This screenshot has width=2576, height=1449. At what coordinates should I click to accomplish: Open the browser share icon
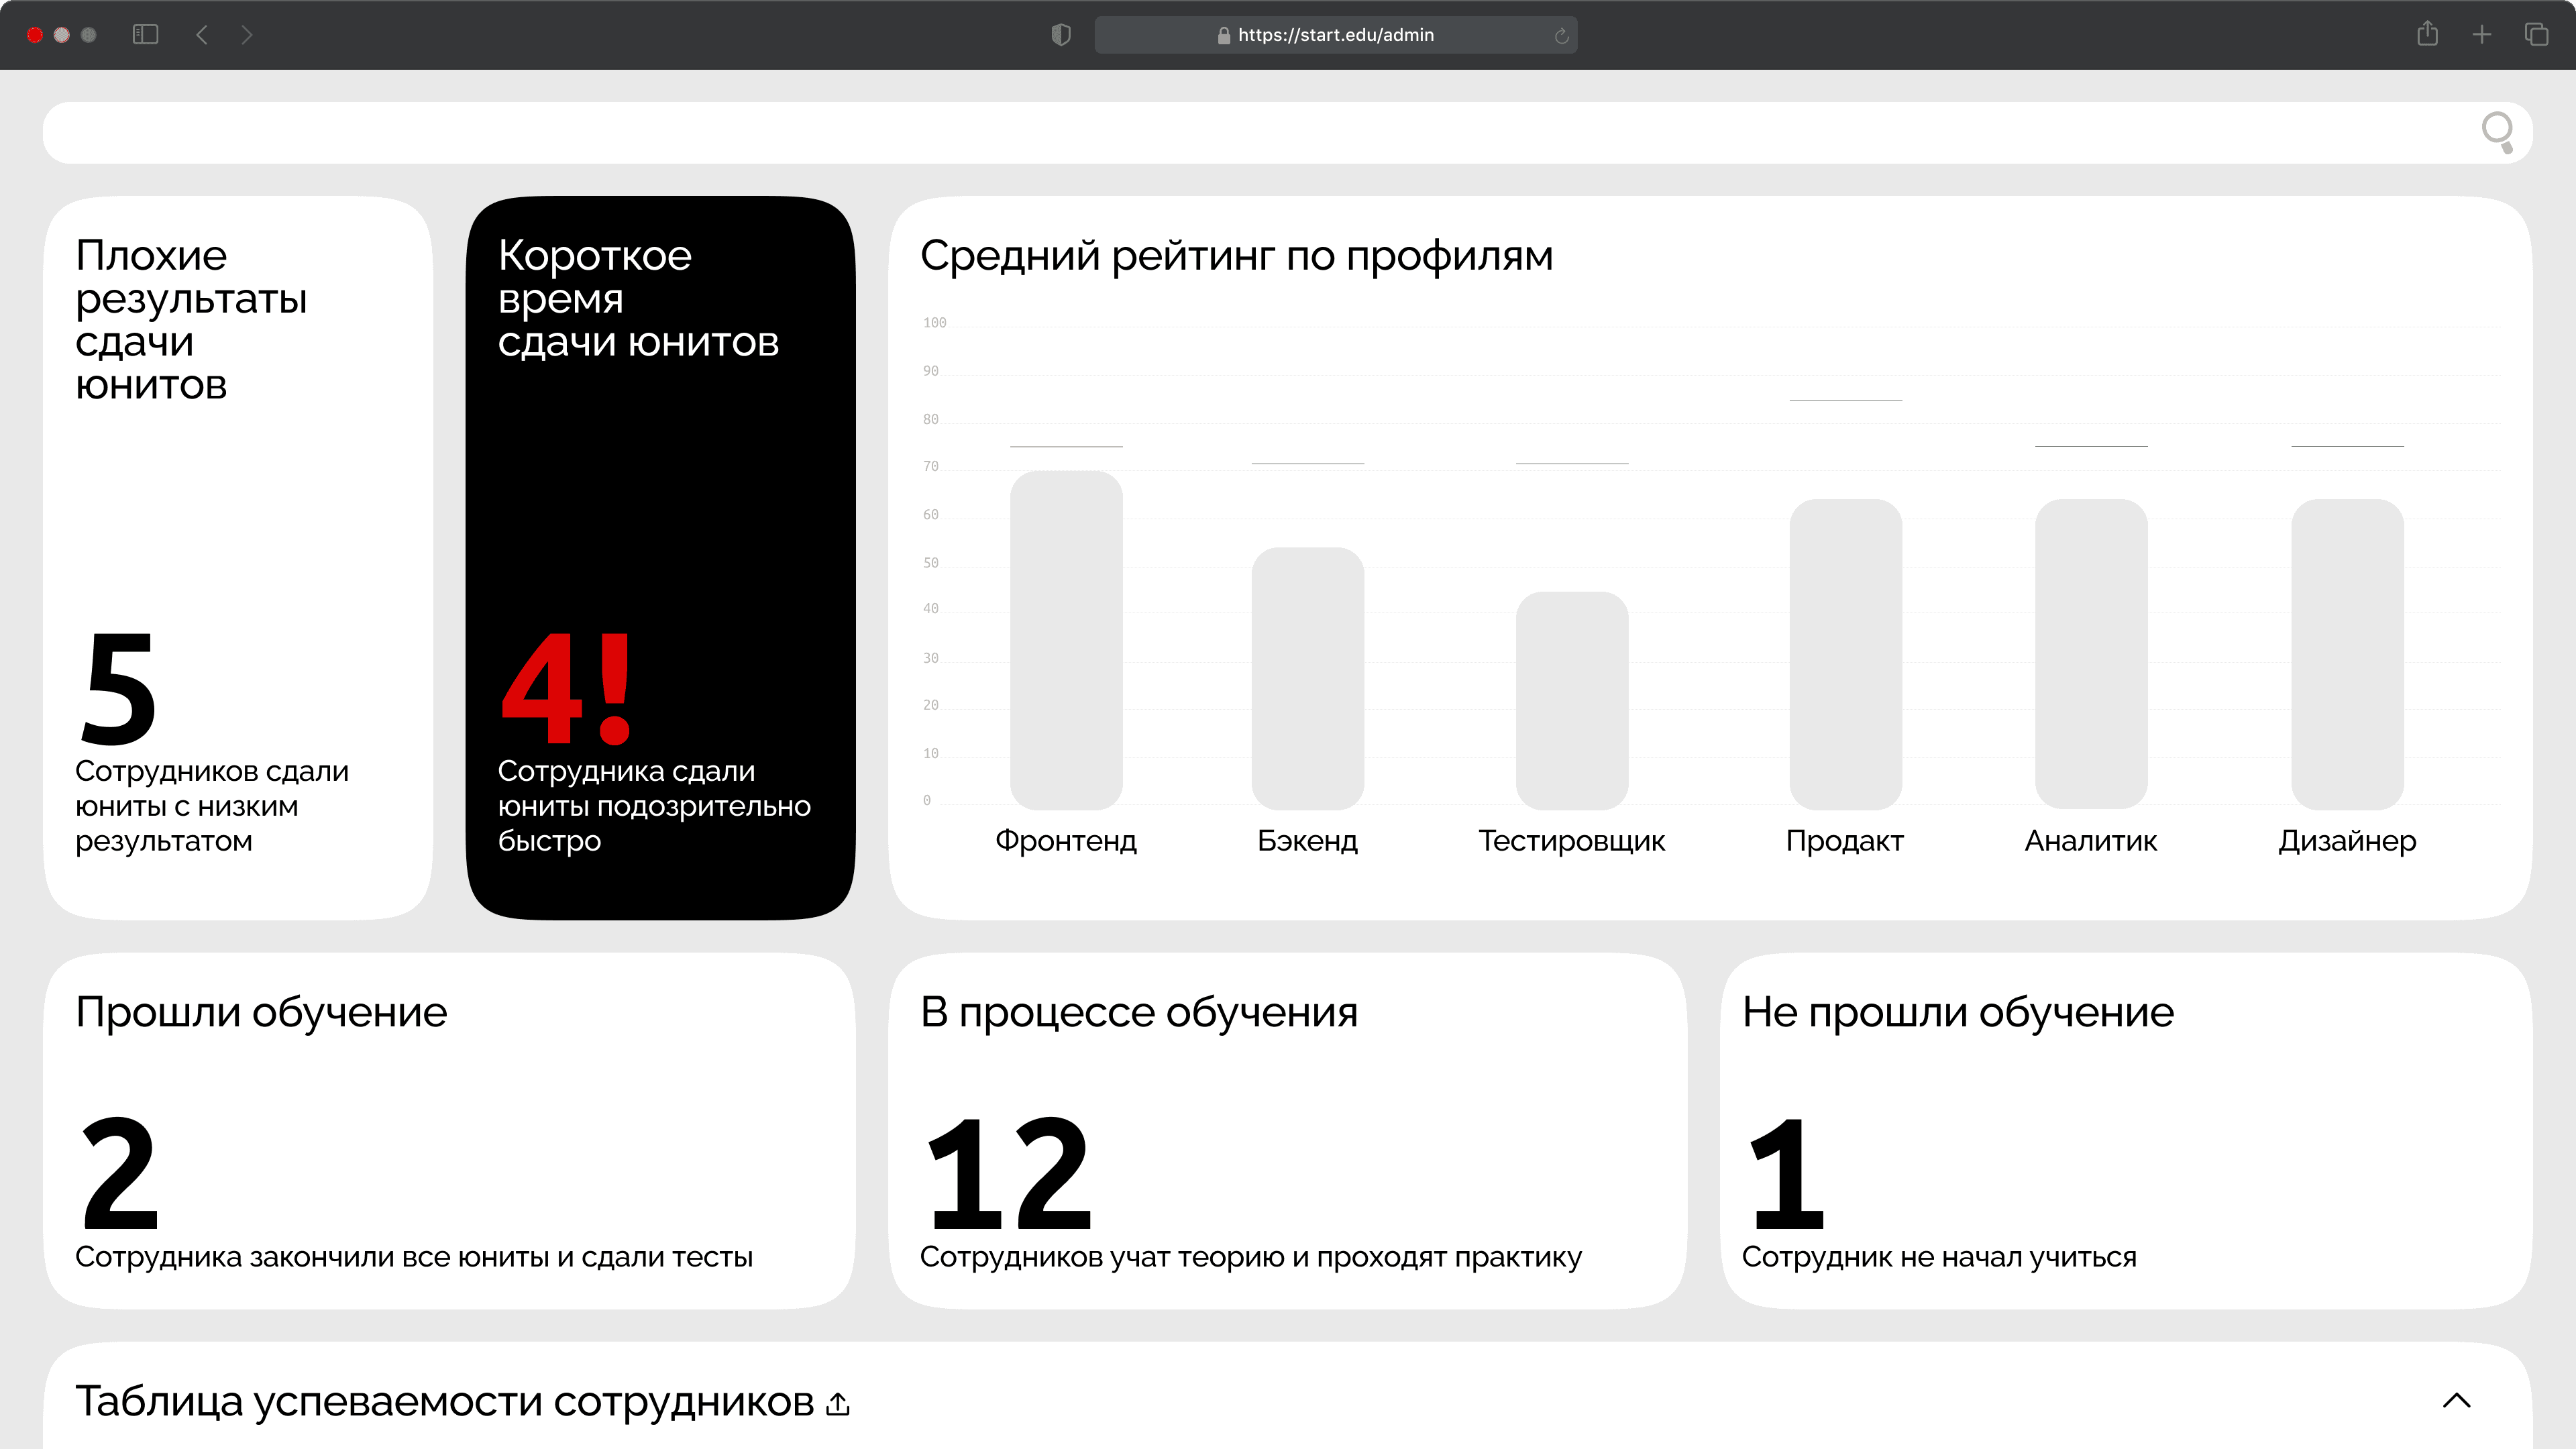click(x=2427, y=34)
